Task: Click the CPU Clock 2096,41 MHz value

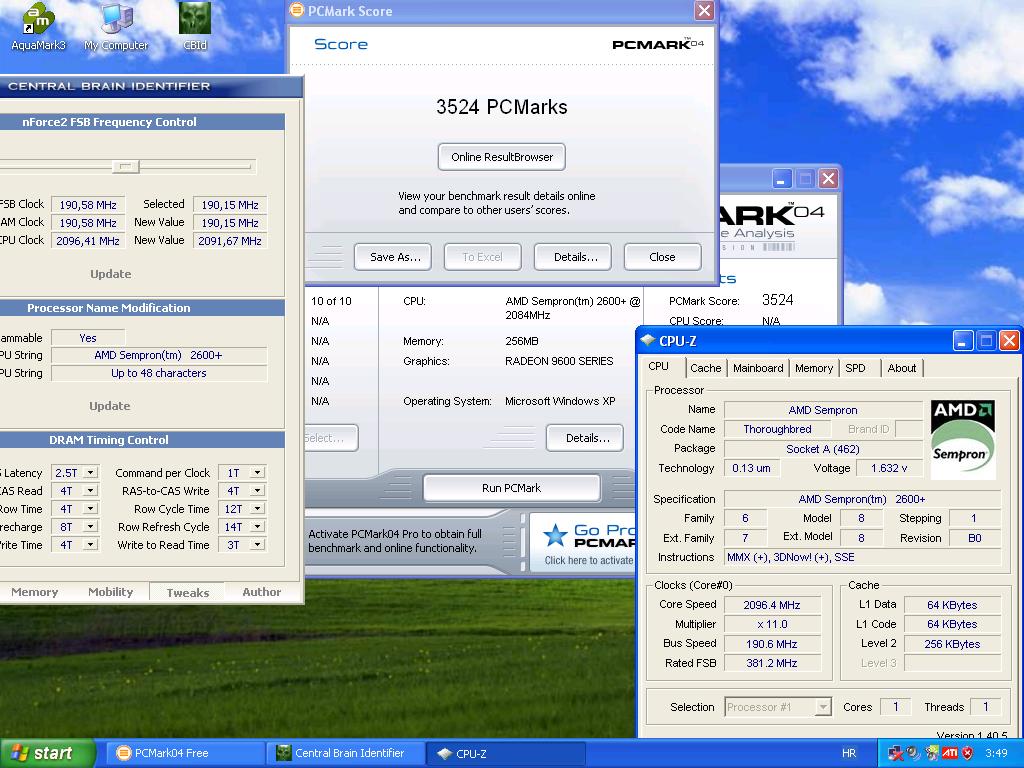Action: pyautogui.click(x=88, y=241)
